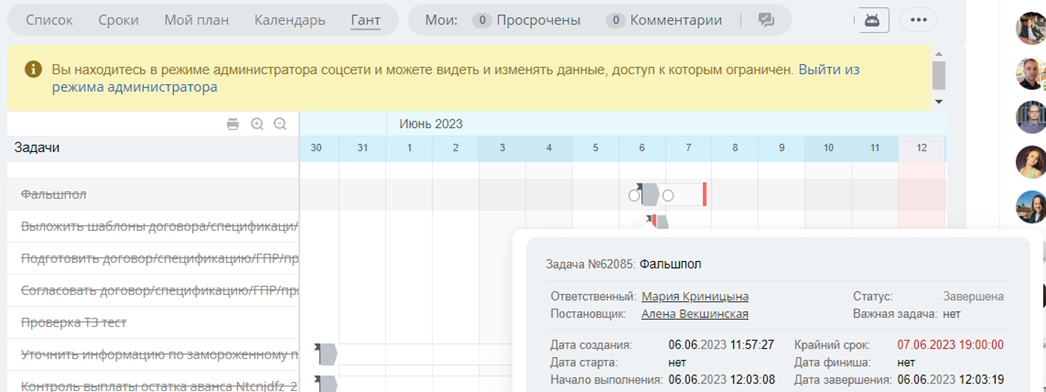Click the chat bubbles icon in filter bar
This screenshot has height=392, width=1046.
click(x=766, y=20)
